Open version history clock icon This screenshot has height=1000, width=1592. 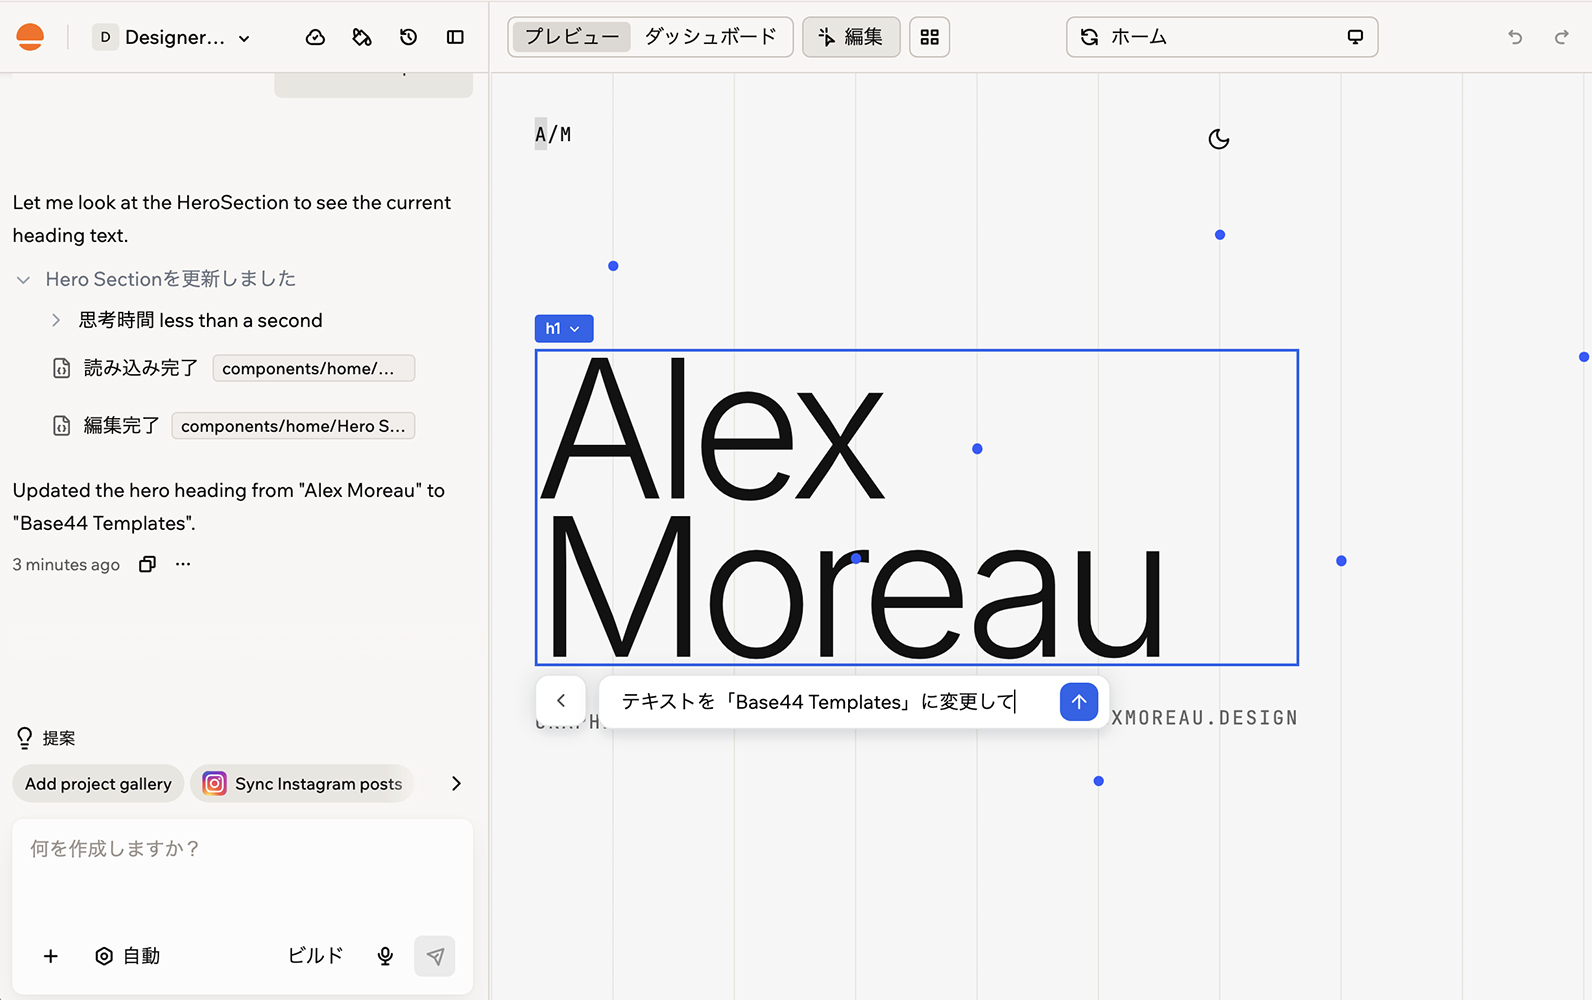click(408, 37)
